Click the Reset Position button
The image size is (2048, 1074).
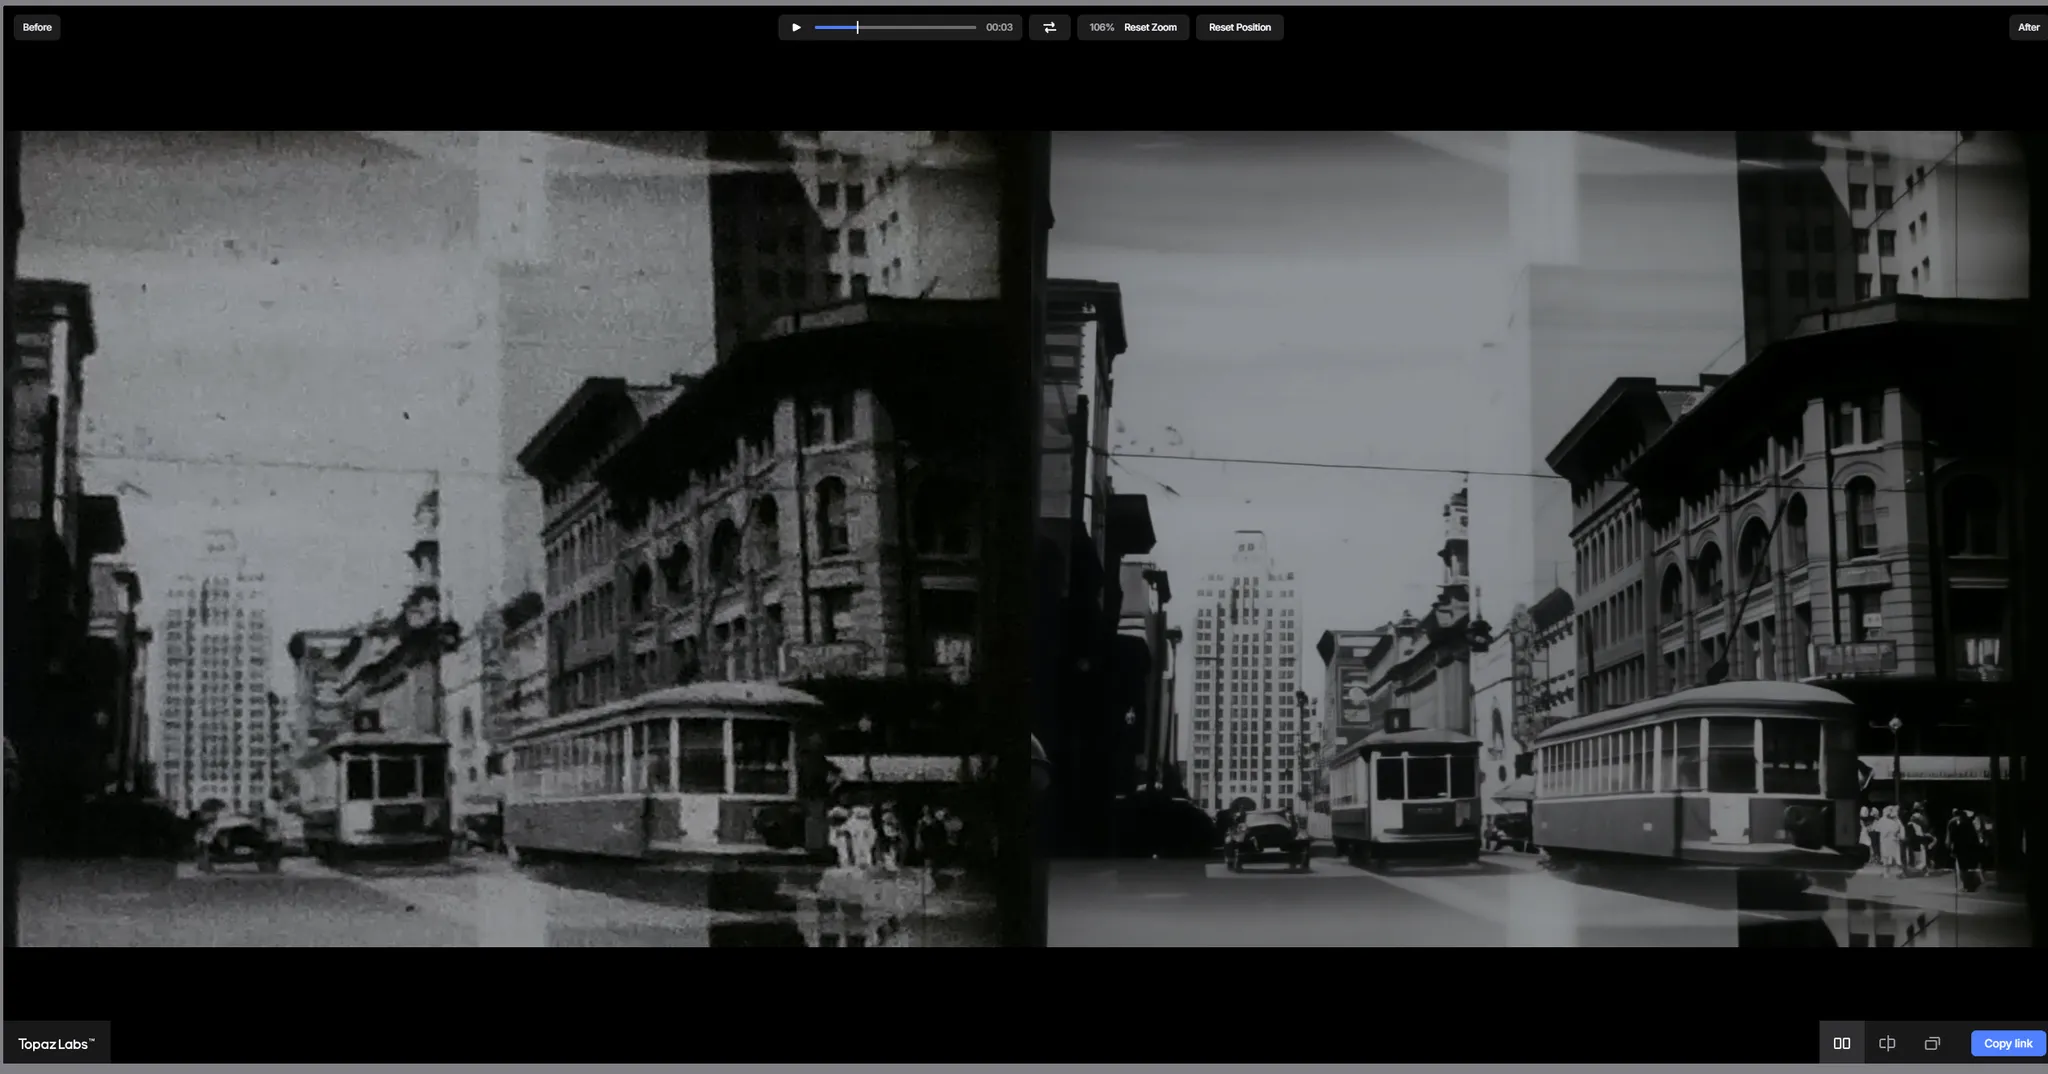(1239, 27)
